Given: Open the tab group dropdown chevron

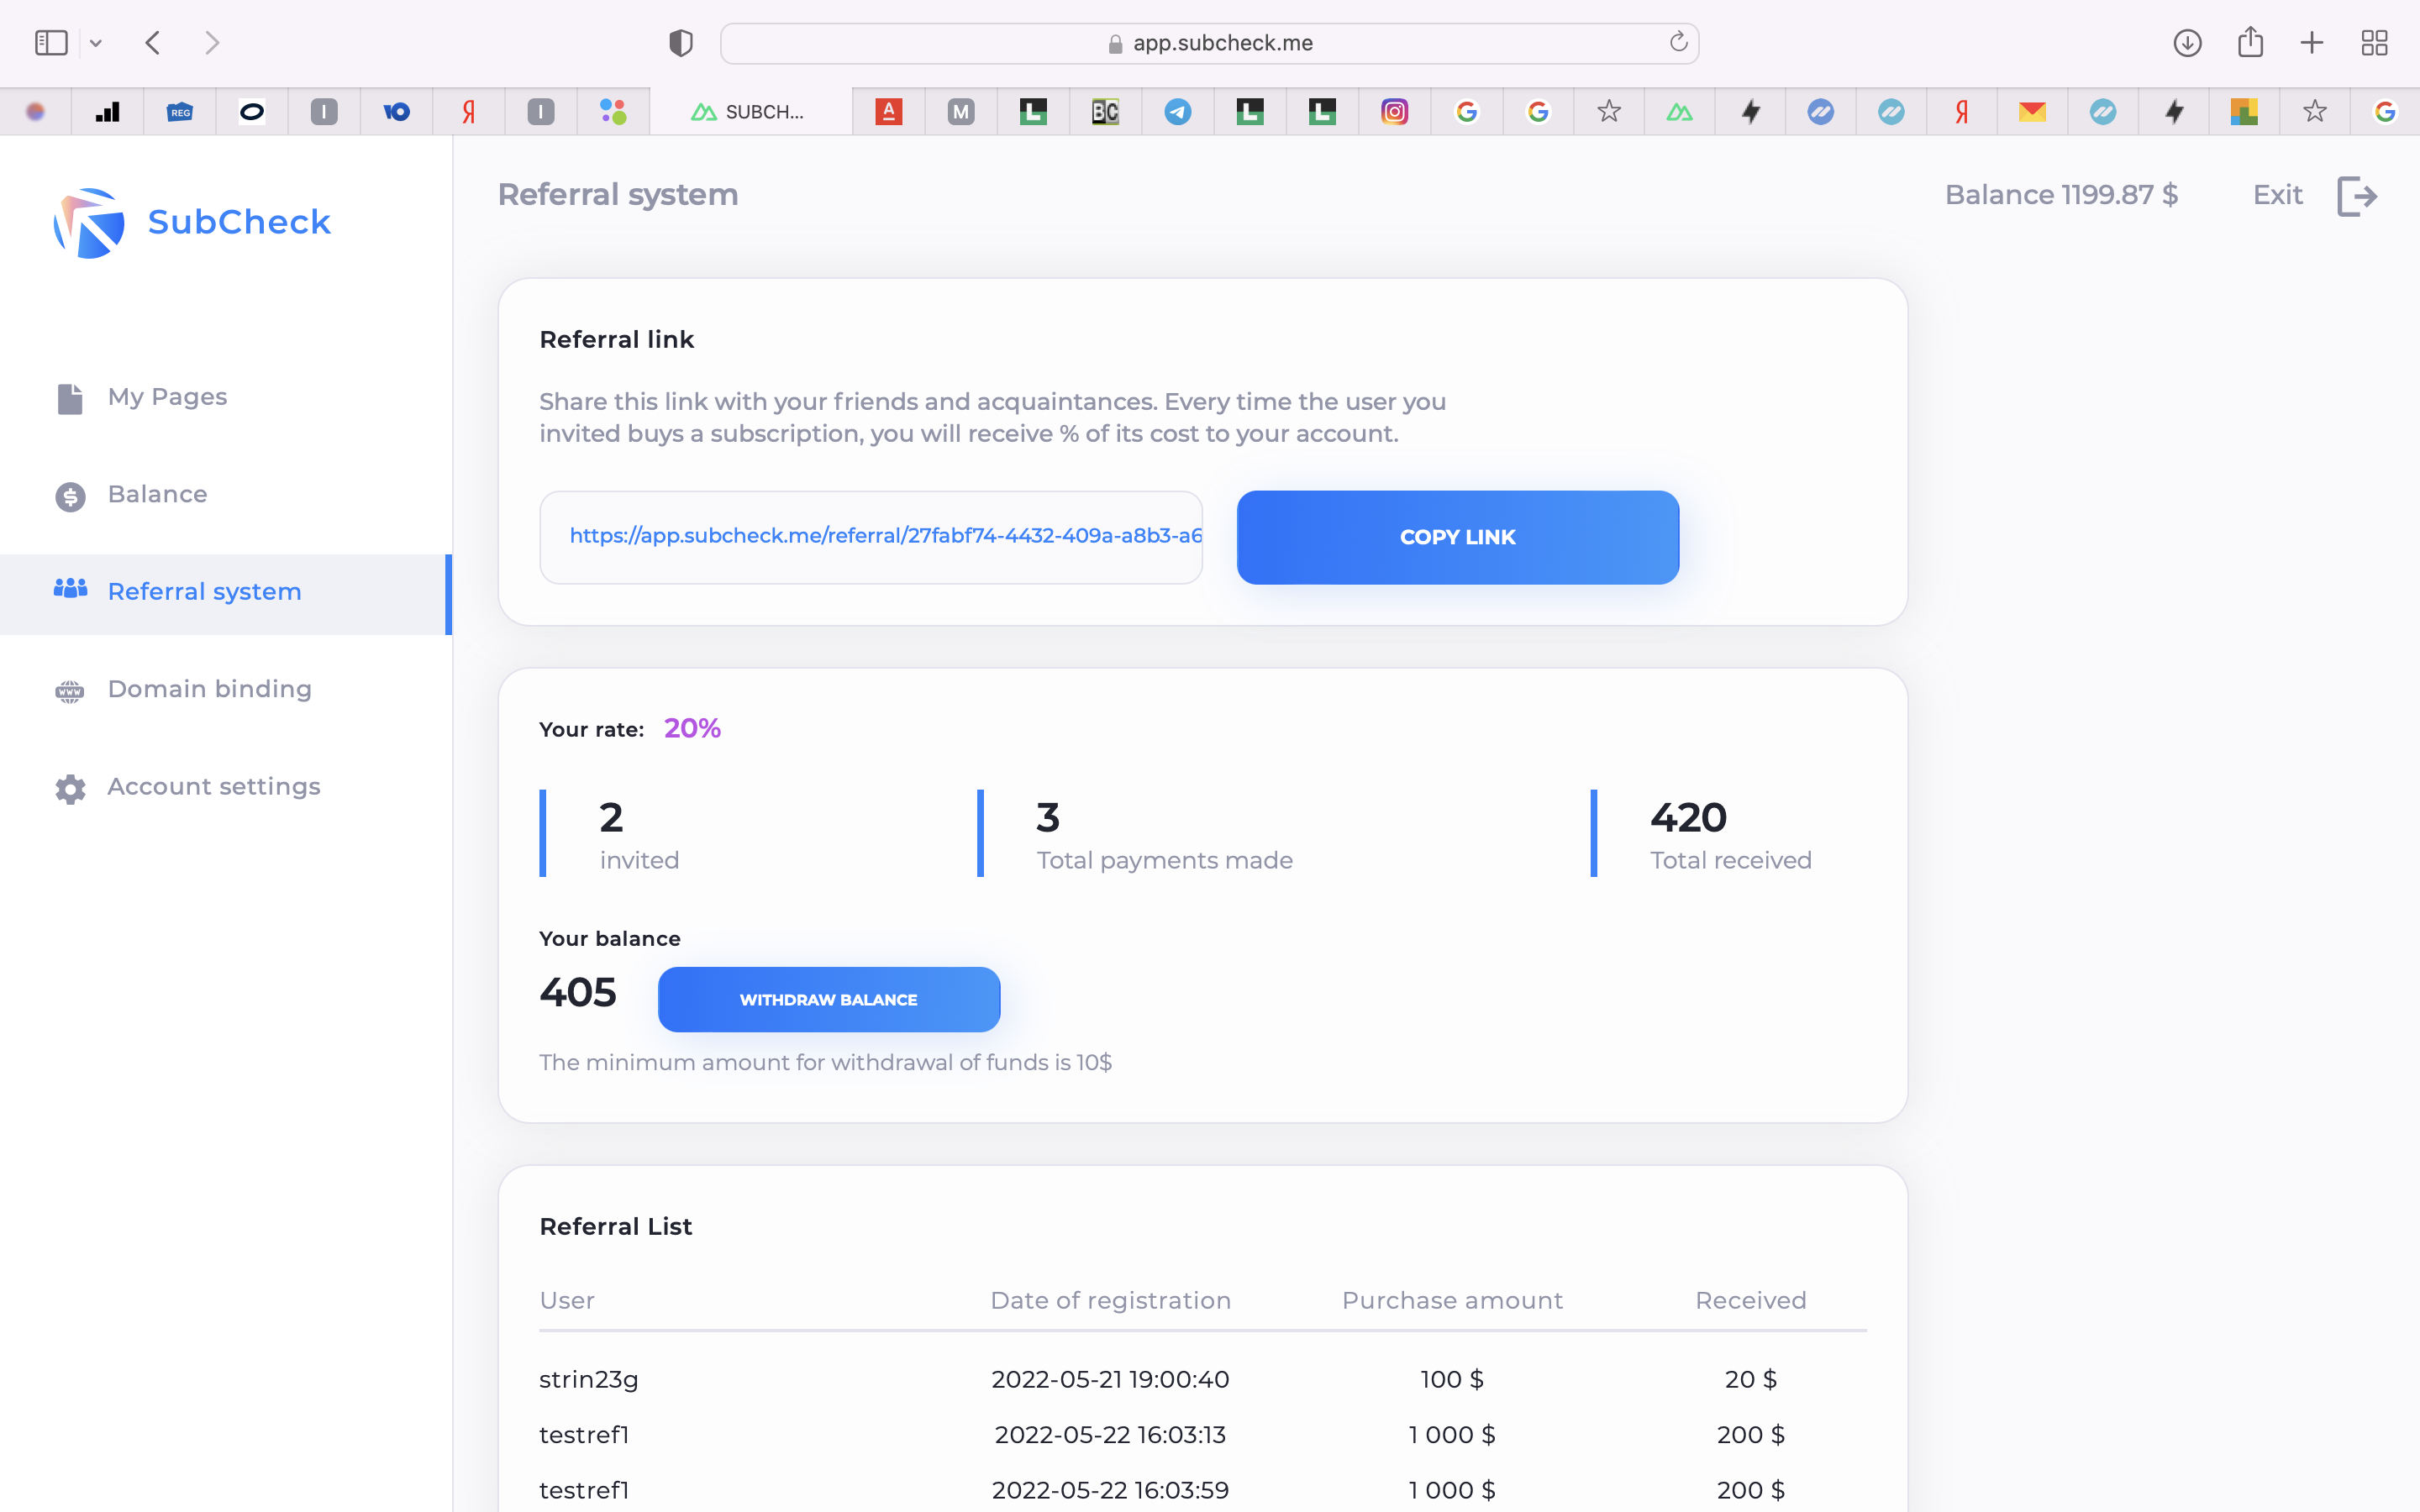Looking at the screenshot, I should [x=96, y=43].
